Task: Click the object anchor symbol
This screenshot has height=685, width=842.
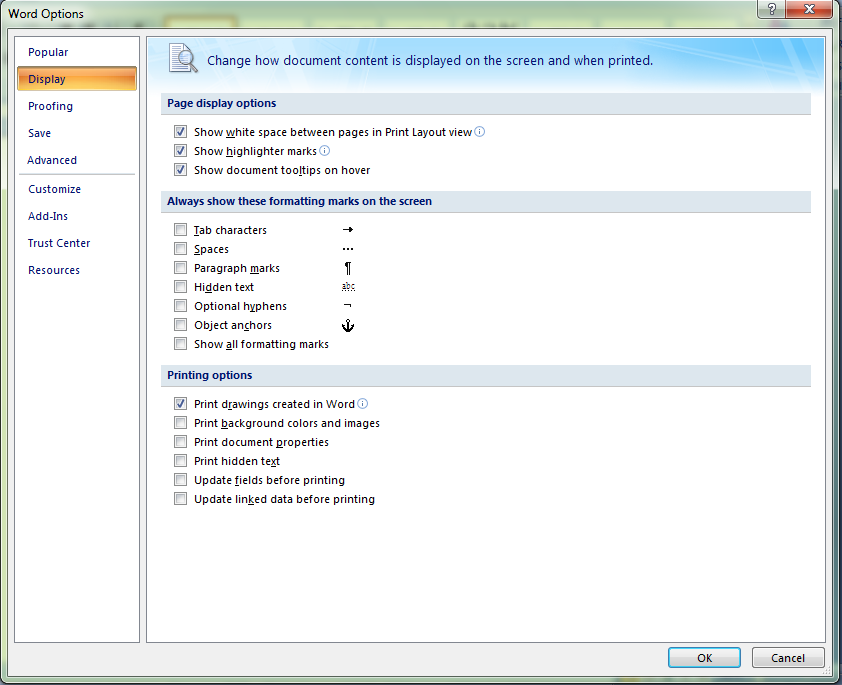Action: [348, 325]
